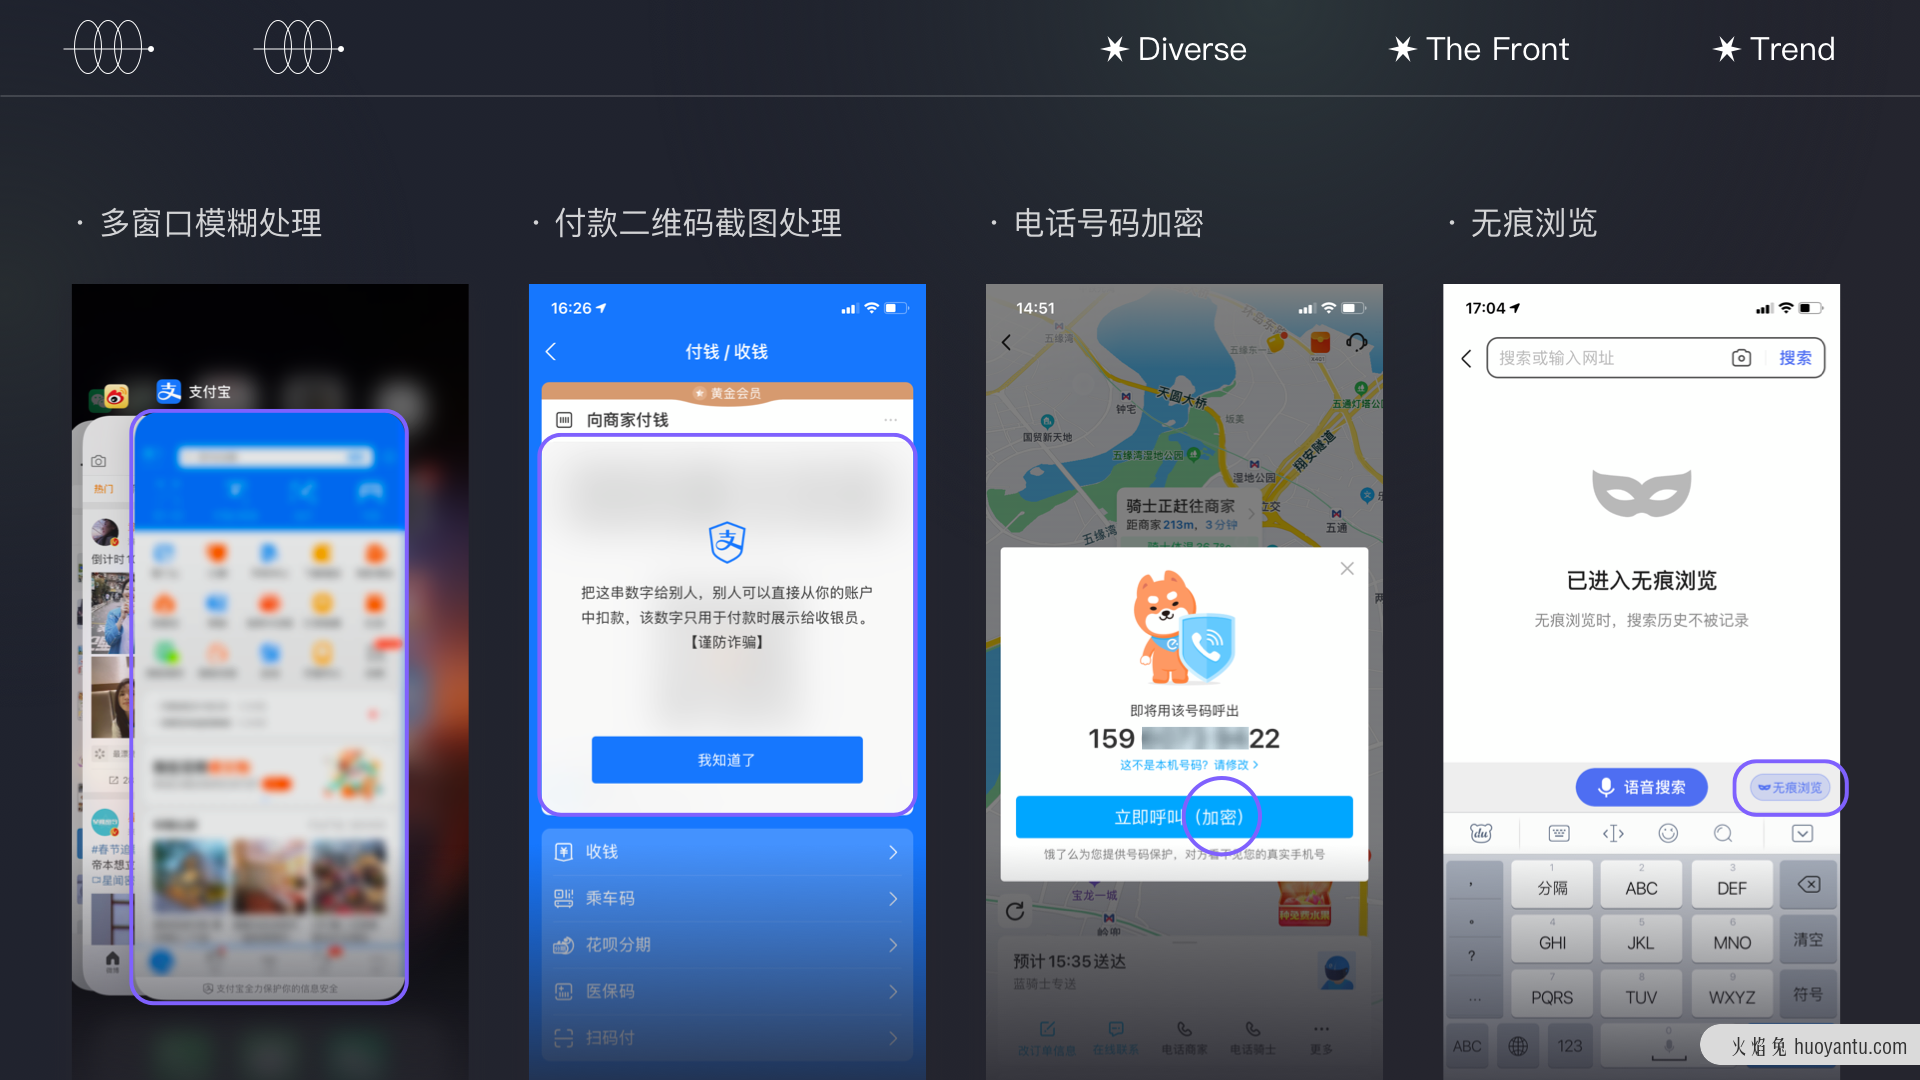The image size is (1920, 1080).
Task: Click the voice search 语音搜索 icon
Action: click(1639, 787)
